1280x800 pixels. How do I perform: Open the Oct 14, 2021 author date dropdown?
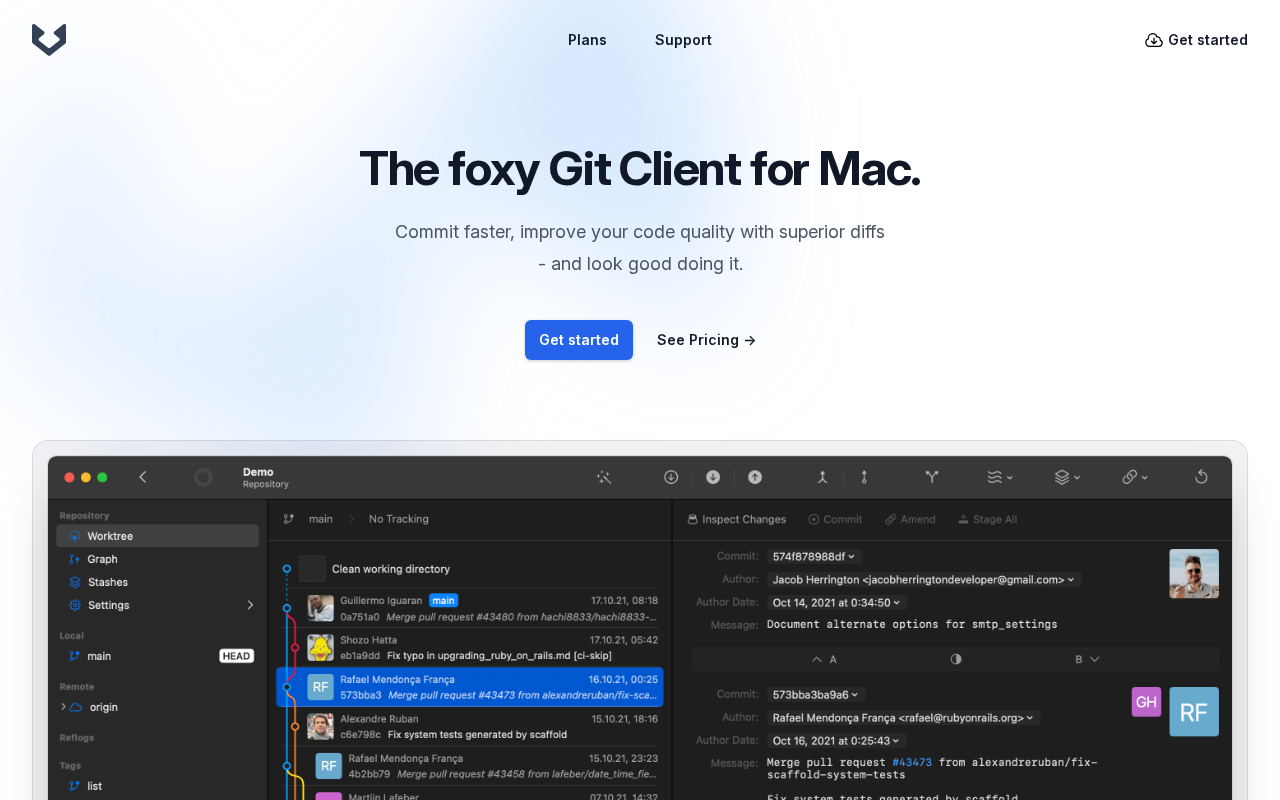click(x=838, y=602)
